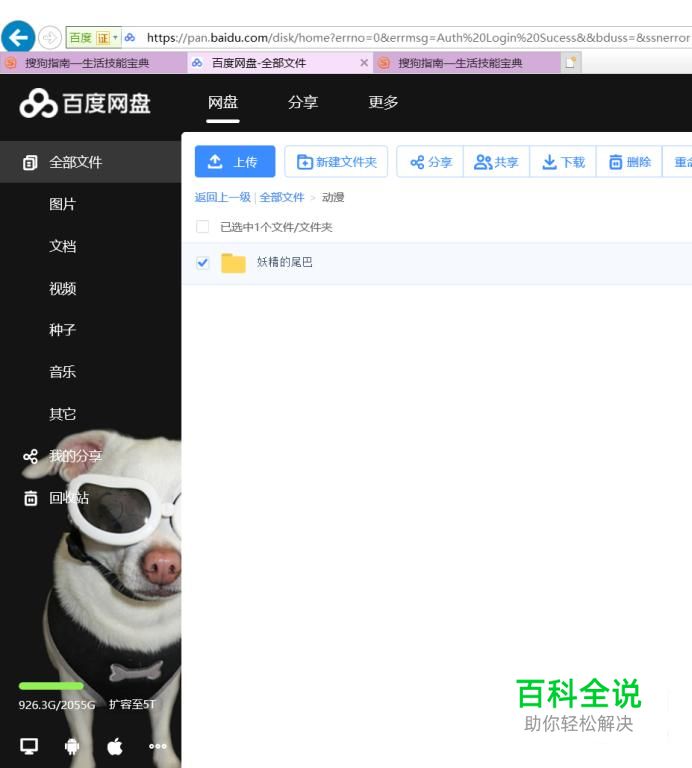Click the 分享 toolbar button
Viewport: 692px width, 768px height.
[430, 162]
